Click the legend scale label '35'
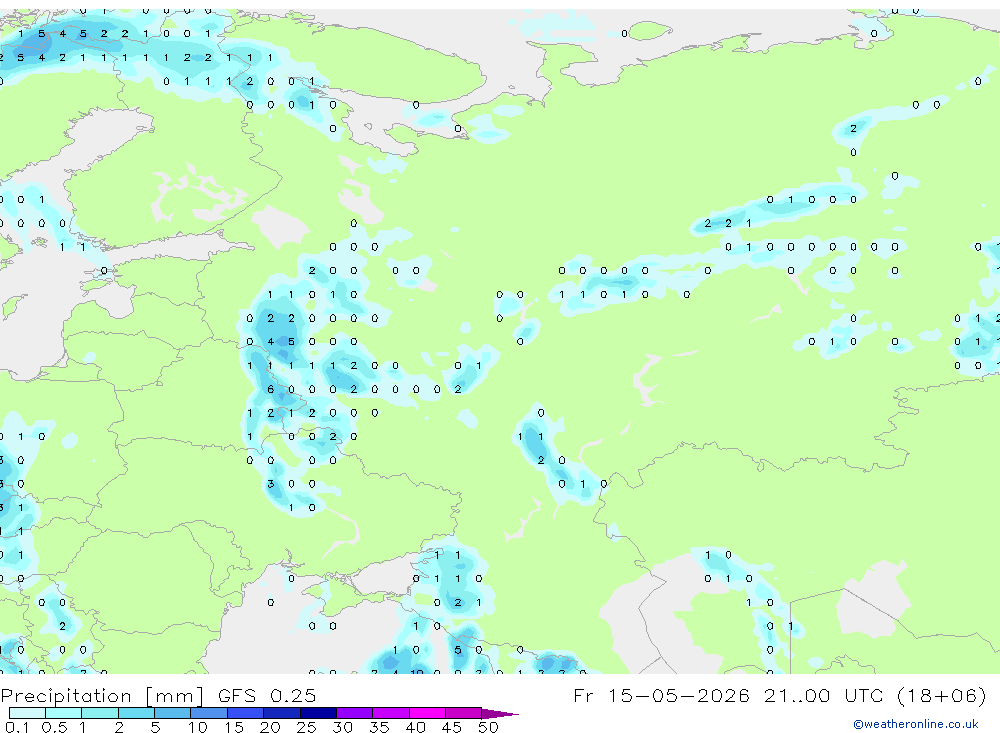Image resolution: width=1000 pixels, height=733 pixels. (379, 727)
